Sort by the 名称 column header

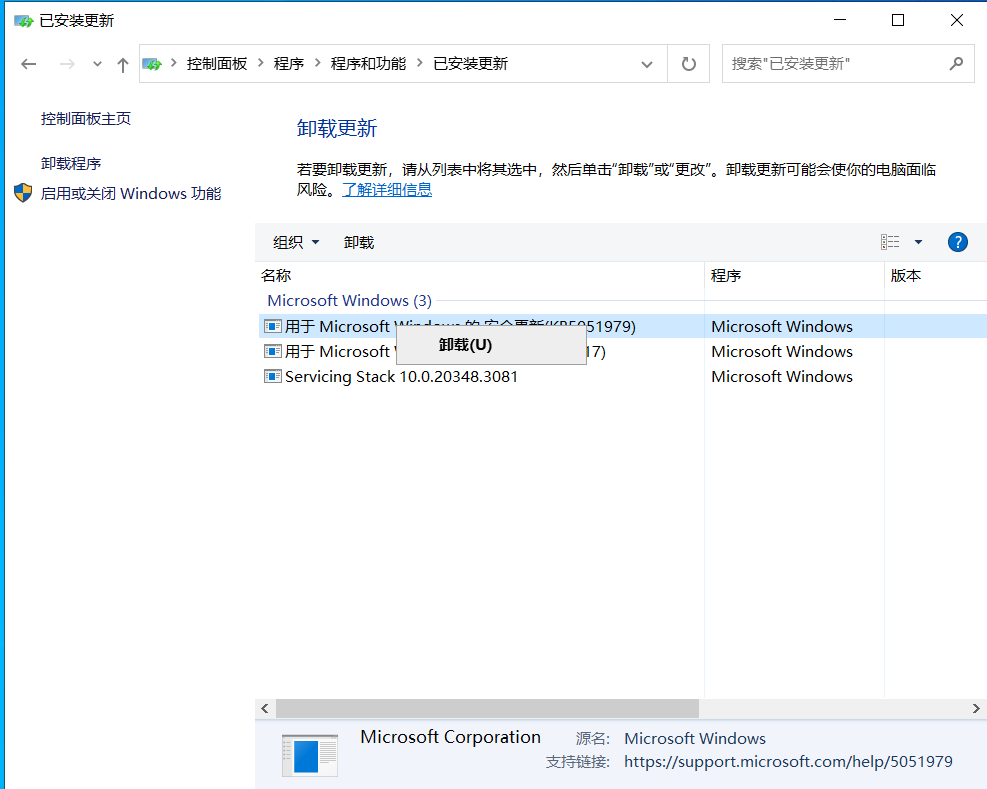(x=482, y=275)
